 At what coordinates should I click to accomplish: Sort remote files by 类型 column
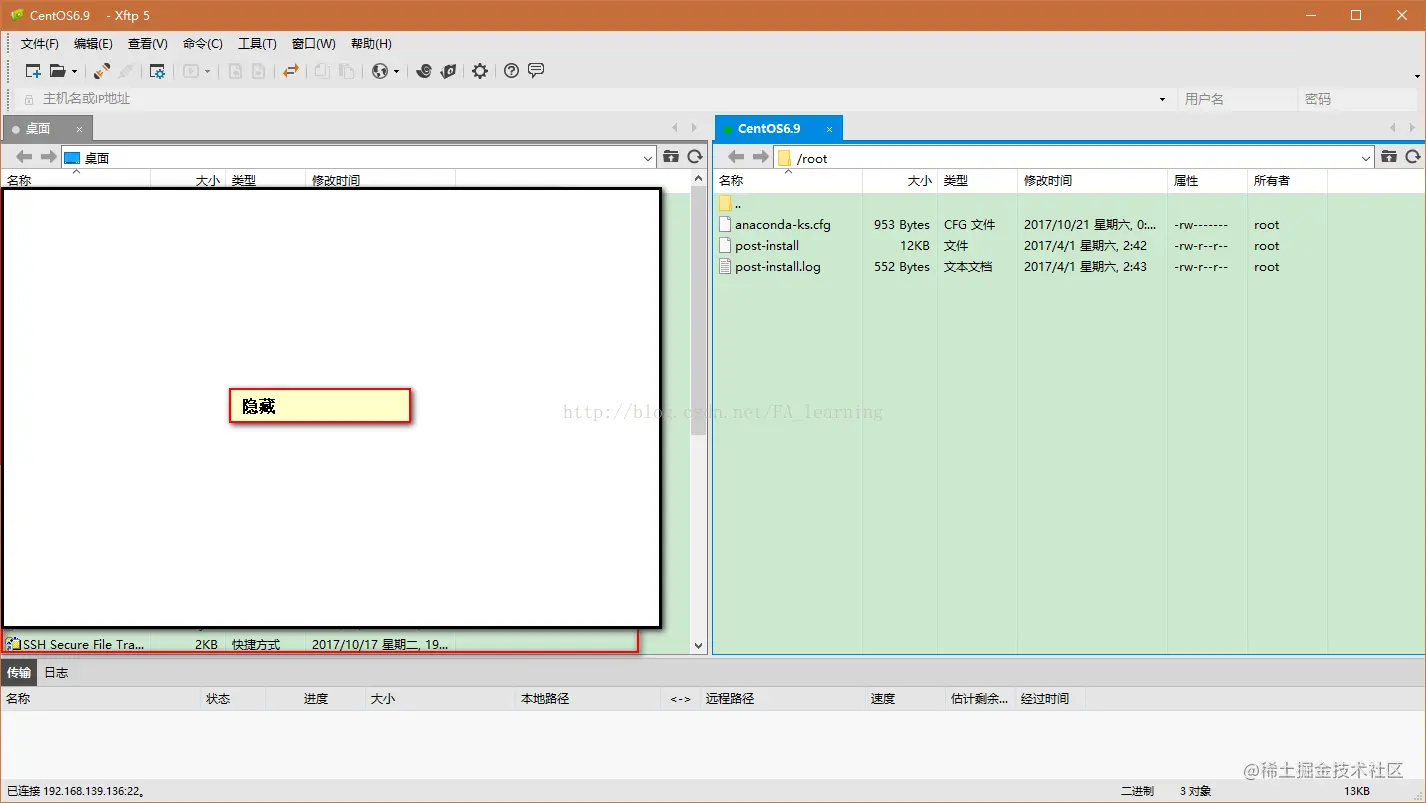point(977,181)
